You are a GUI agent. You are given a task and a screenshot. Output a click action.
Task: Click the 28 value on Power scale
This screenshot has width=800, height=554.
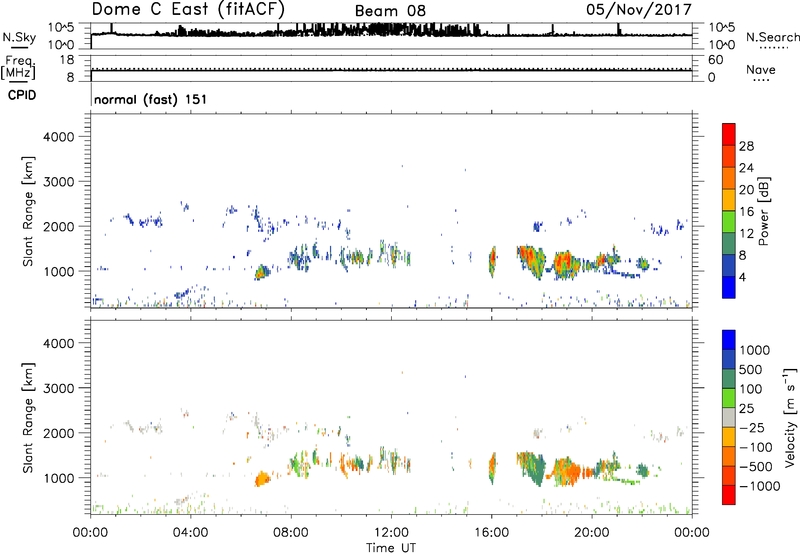746,146
